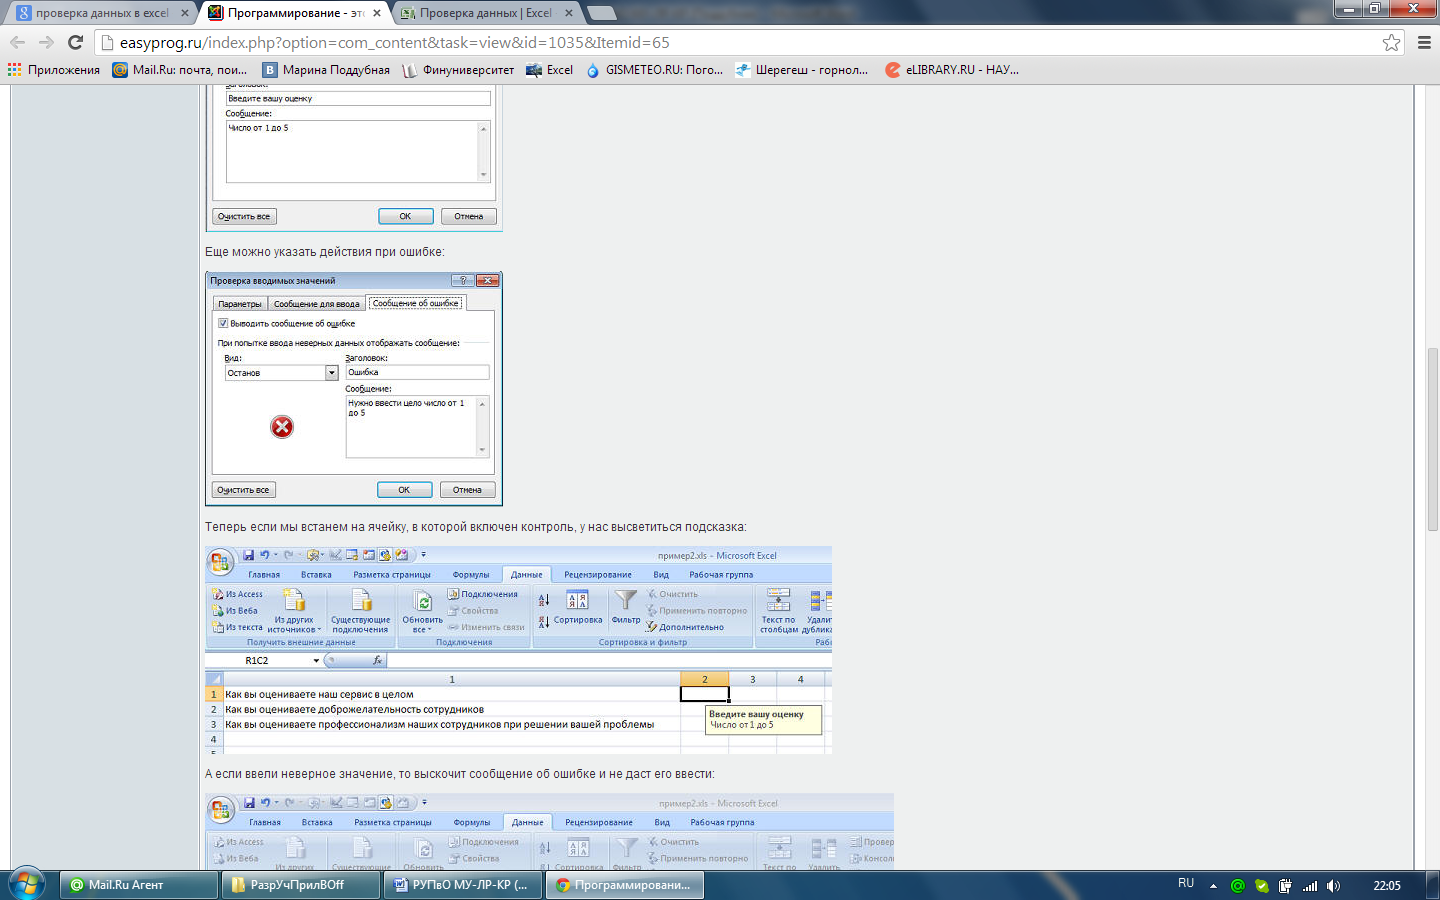This screenshot has width=1440, height=900.
Task: Open 'РУПвО МУ-ЛР-КР' Word document in taskbar
Action: (463, 885)
